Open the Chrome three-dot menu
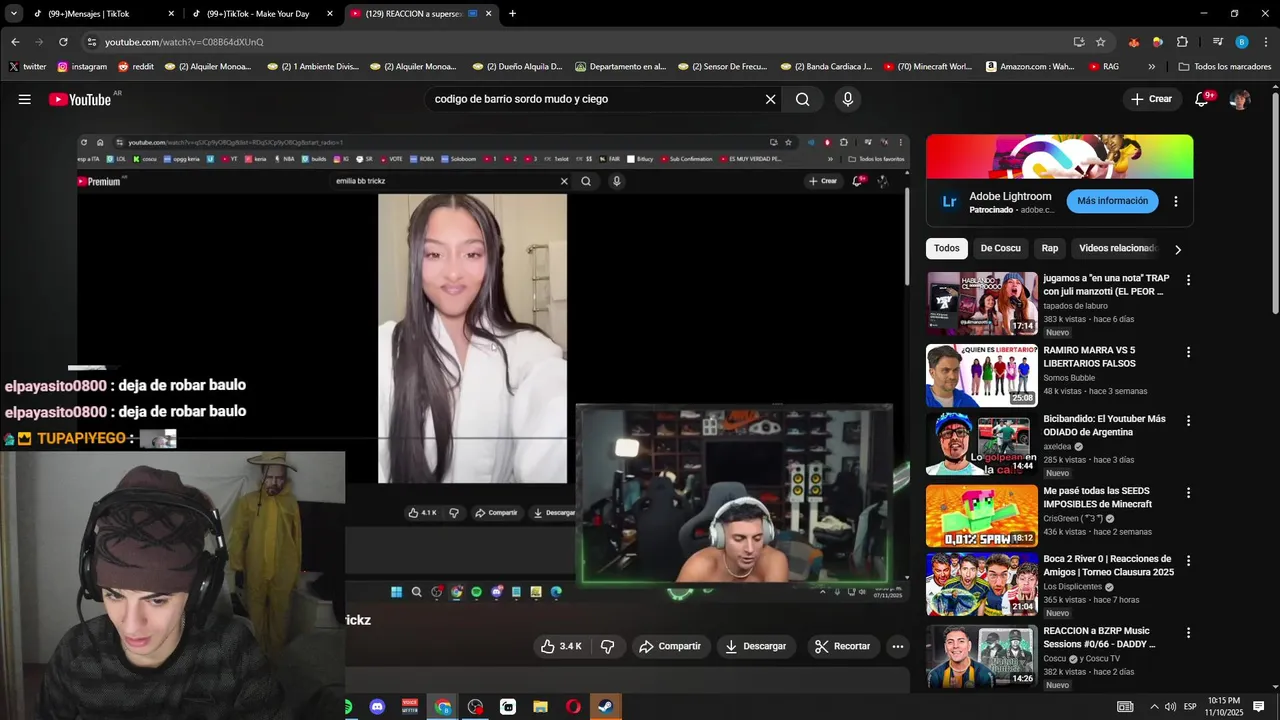 pos(1266,42)
